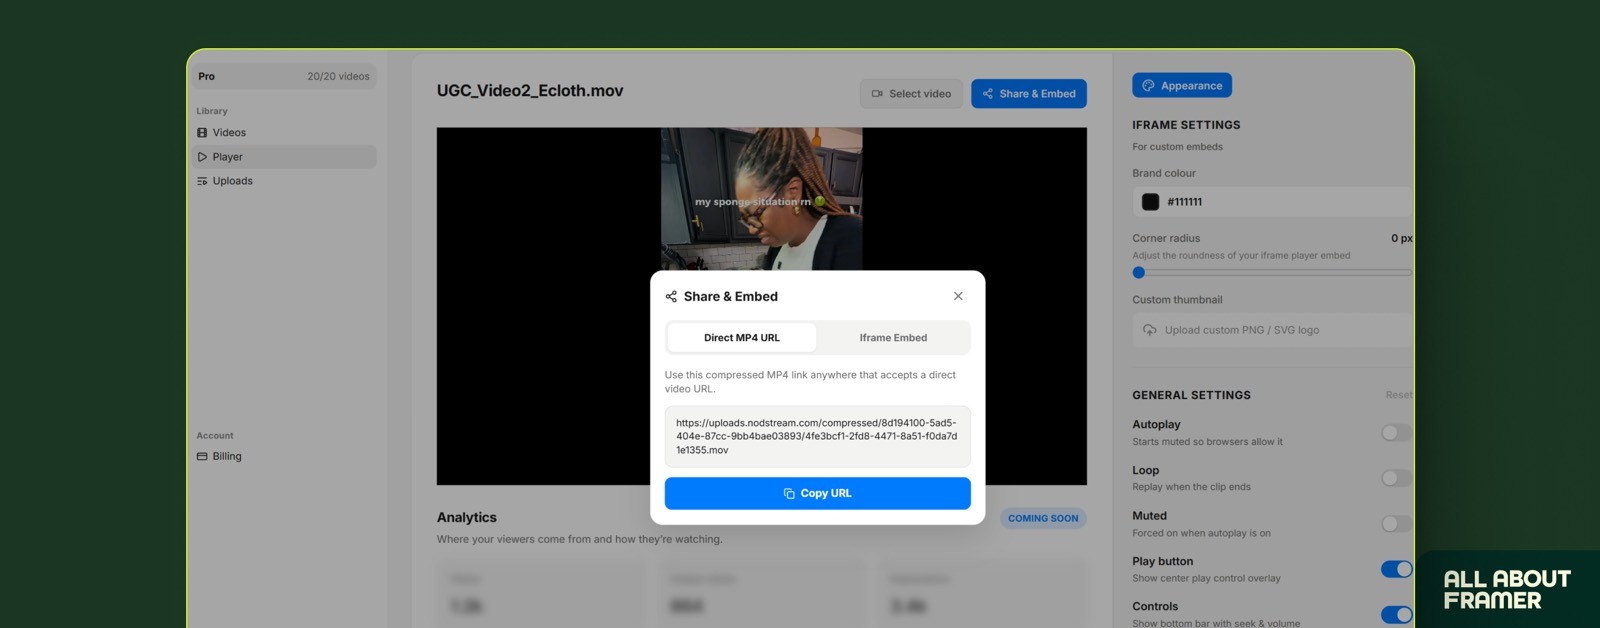Click the IFRAME SETTINGS heading

[x=1186, y=125]
